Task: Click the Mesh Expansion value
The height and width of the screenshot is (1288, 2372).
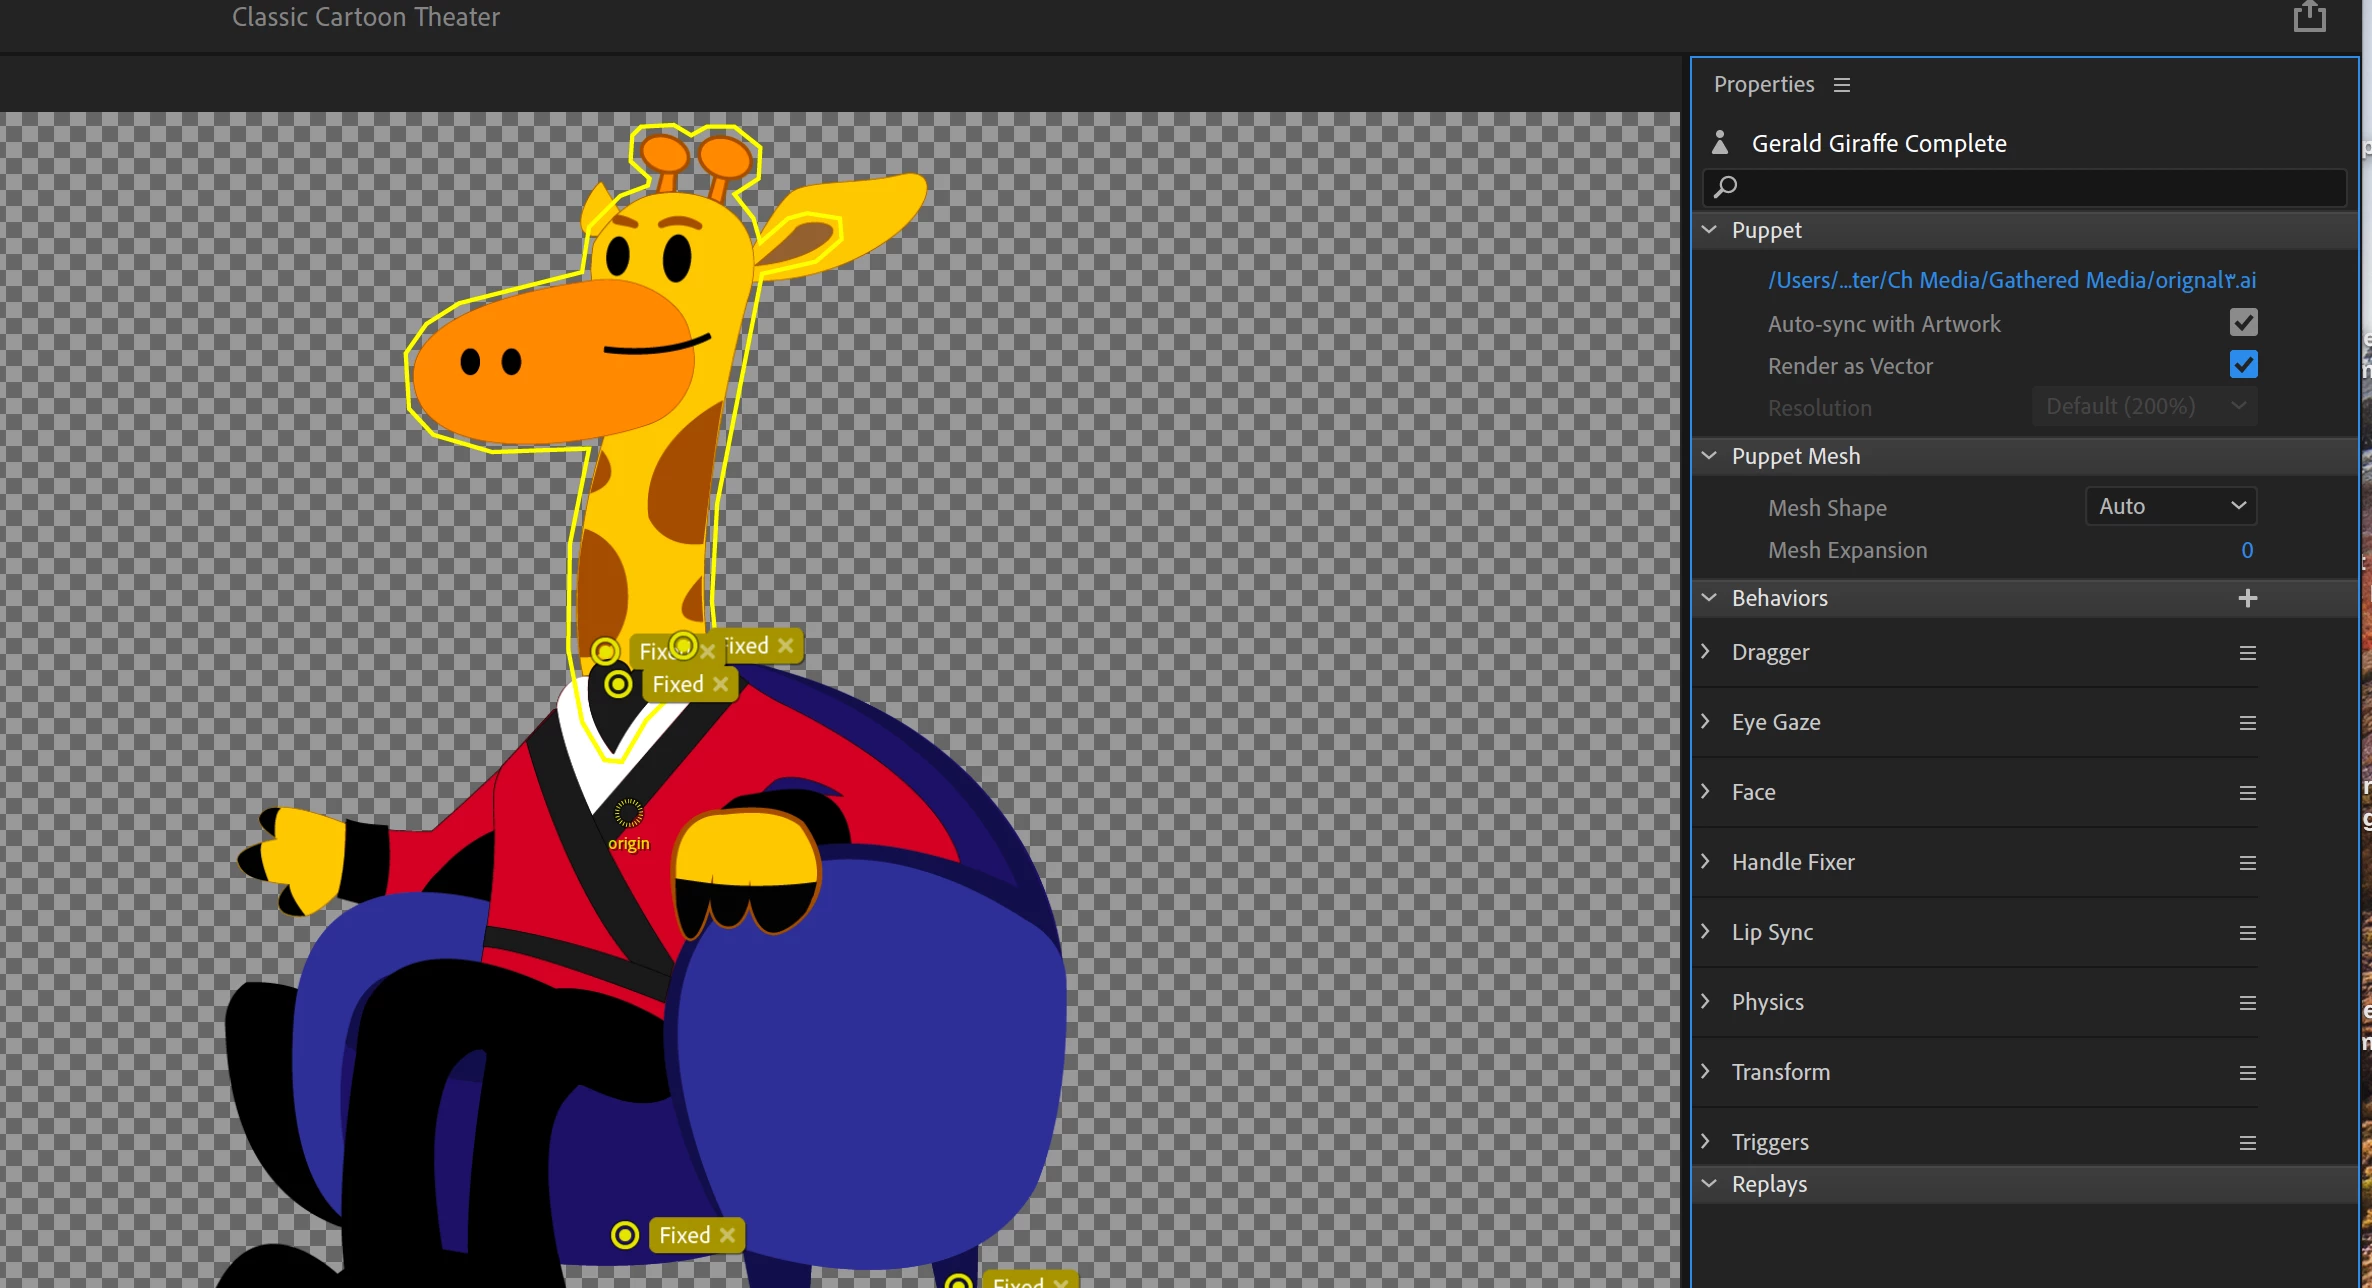Action: (x=2246, y=550)
